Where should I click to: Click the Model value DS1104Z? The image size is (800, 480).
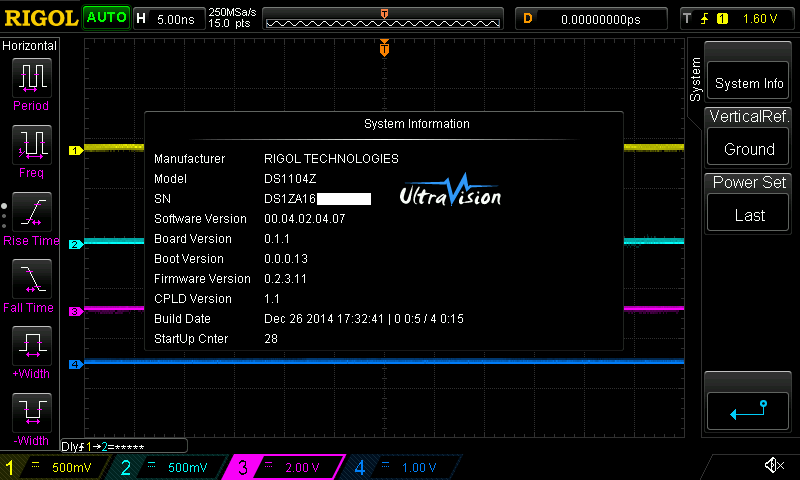(290, 179)
